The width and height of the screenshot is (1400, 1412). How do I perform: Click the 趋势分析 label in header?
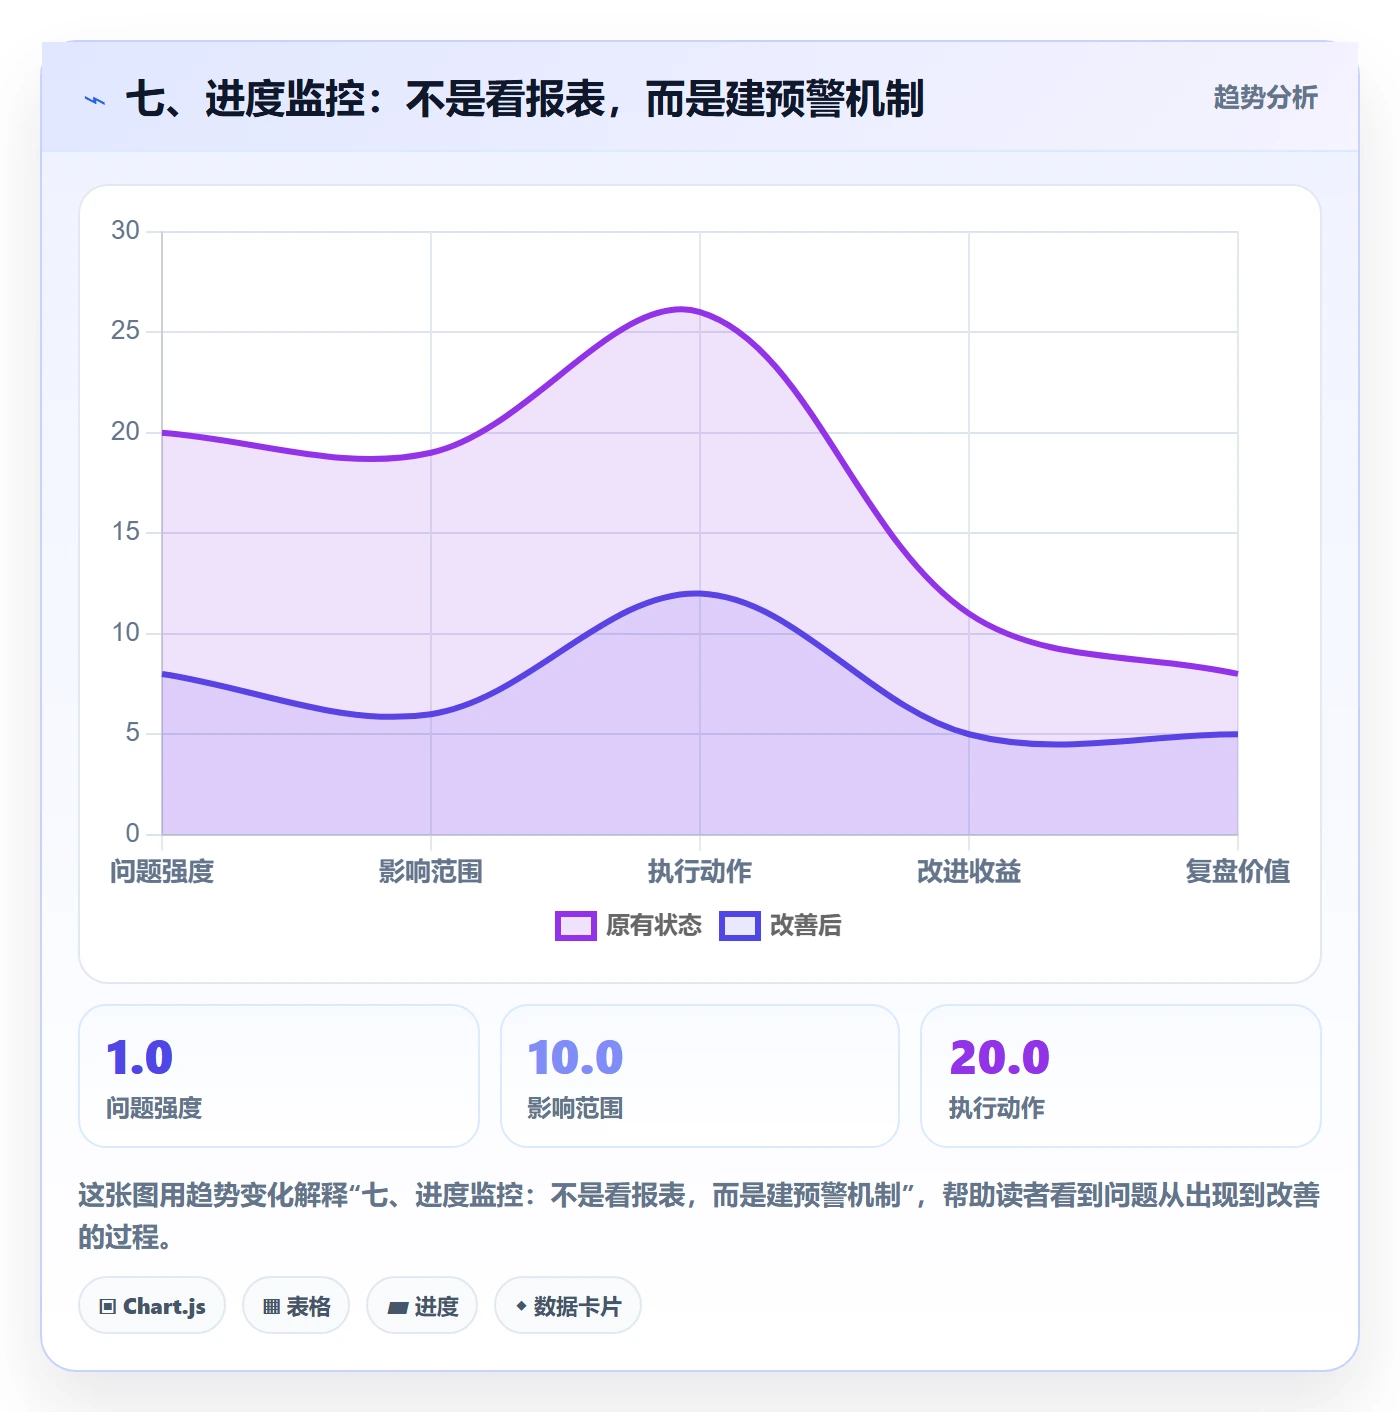[1266, 98]
